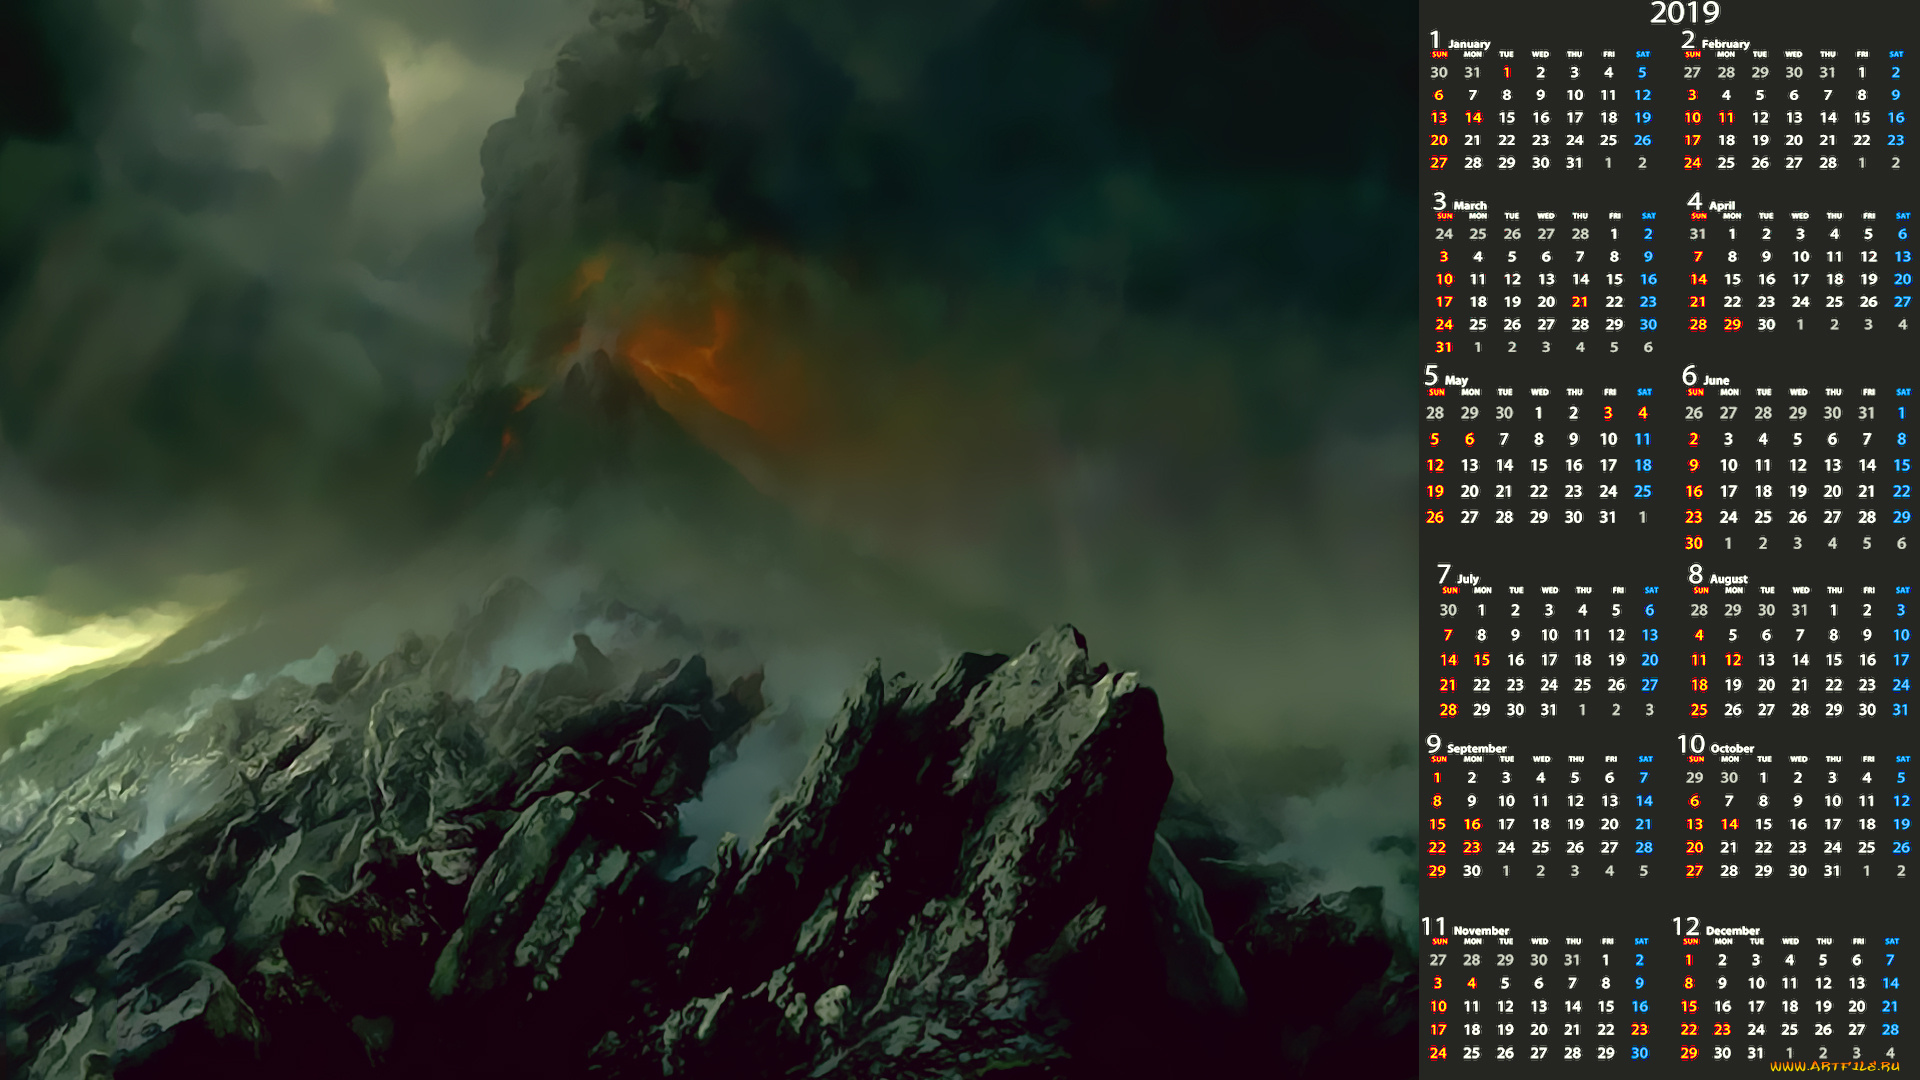Viewport: 1920px width, 1080px height.
Task: Select March 21 highlighted in red
Action: (x=1580, y=302)
